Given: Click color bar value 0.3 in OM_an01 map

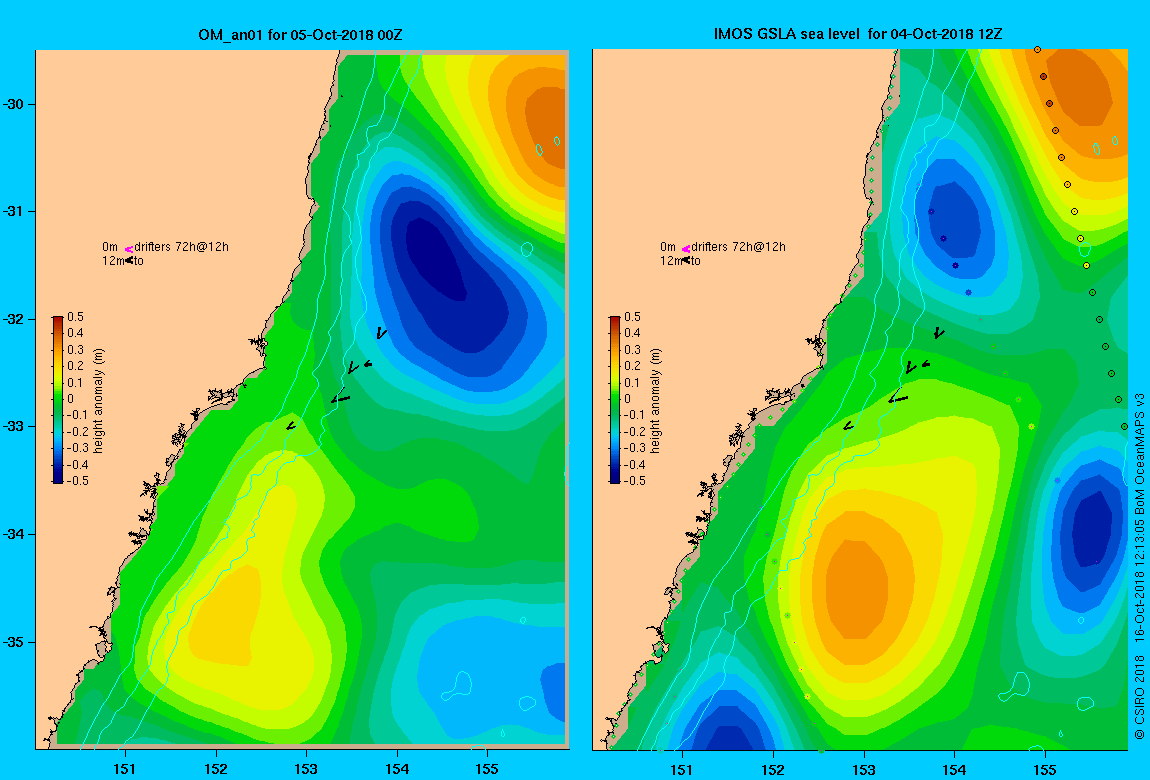Looking at the screenshot, I should pos(76,350).
